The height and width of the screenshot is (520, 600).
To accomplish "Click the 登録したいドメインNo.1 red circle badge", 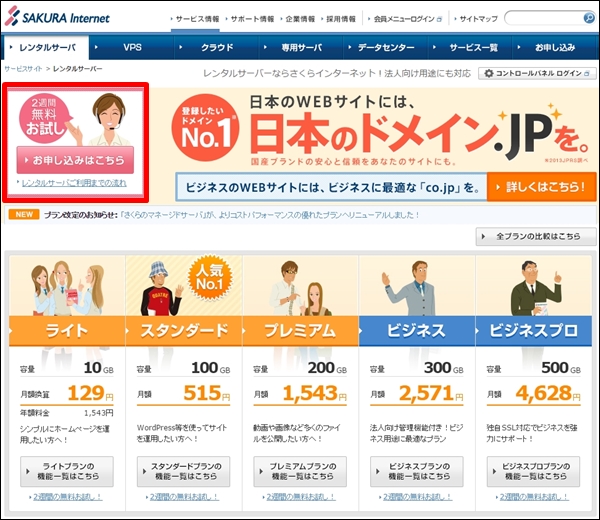I will [x=206, y=127].
